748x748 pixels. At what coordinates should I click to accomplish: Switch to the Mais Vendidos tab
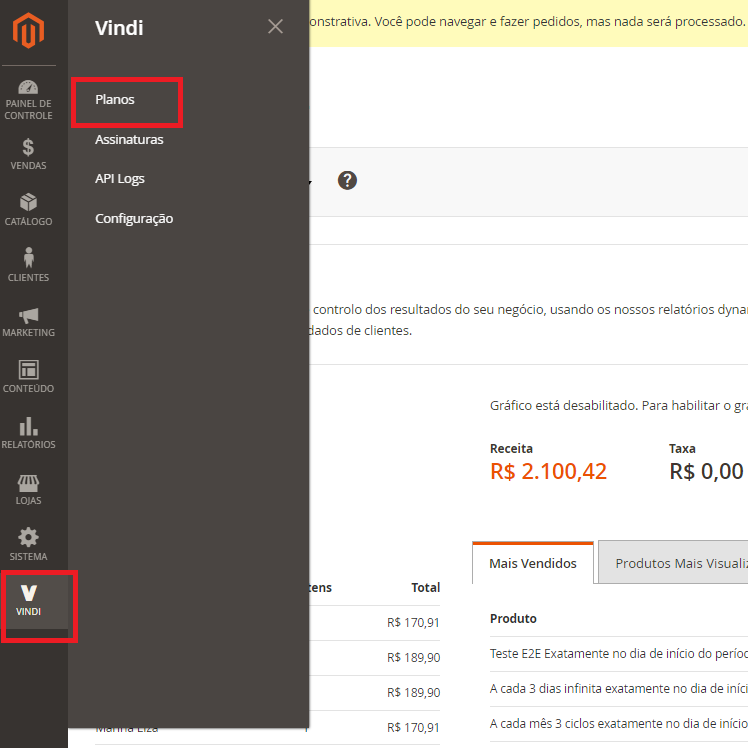(532, 563)
